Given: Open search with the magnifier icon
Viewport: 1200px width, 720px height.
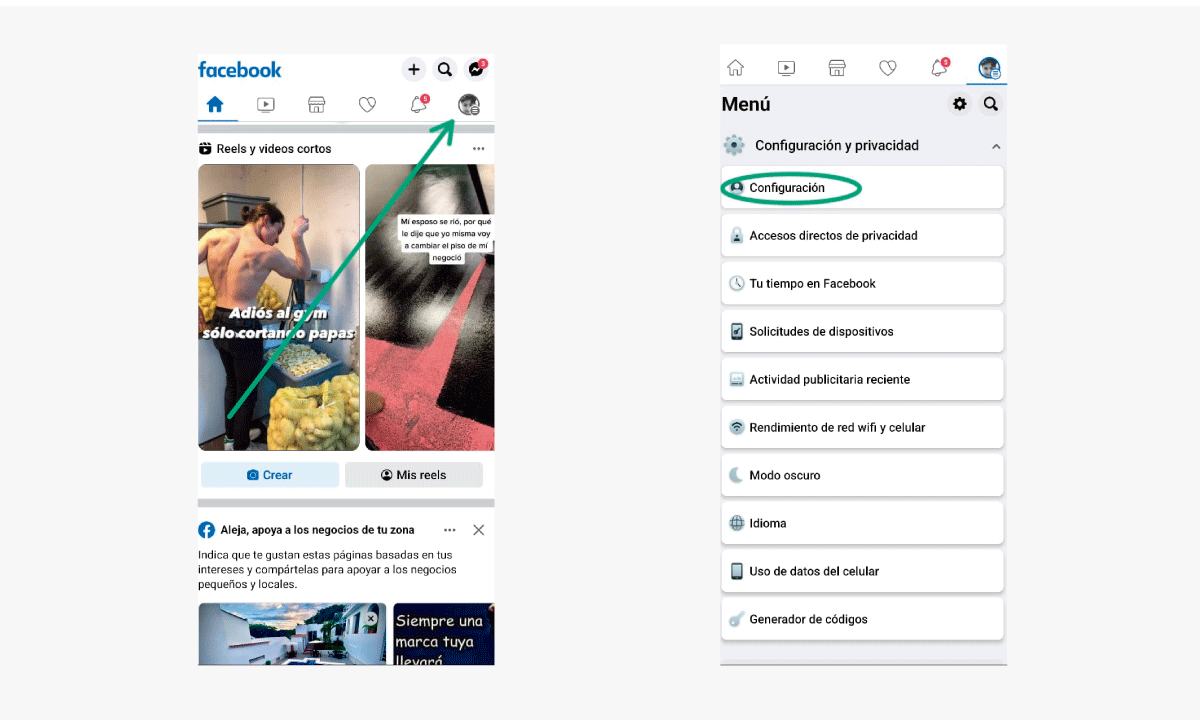Looking at the screenshot, I should point(444,69).
